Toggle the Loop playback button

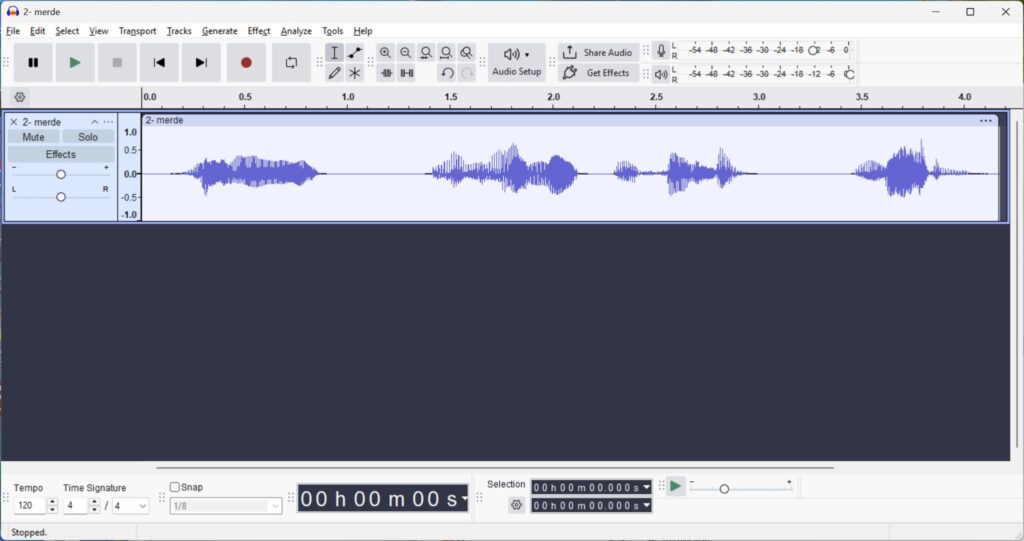(291, 63)
